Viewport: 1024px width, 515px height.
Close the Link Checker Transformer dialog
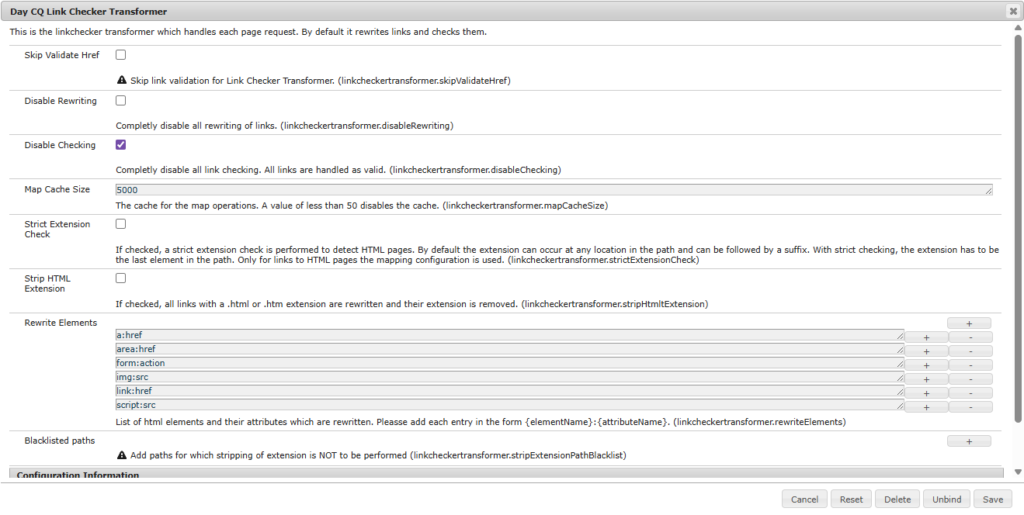pyautogui.click(x=1013, y=11)
